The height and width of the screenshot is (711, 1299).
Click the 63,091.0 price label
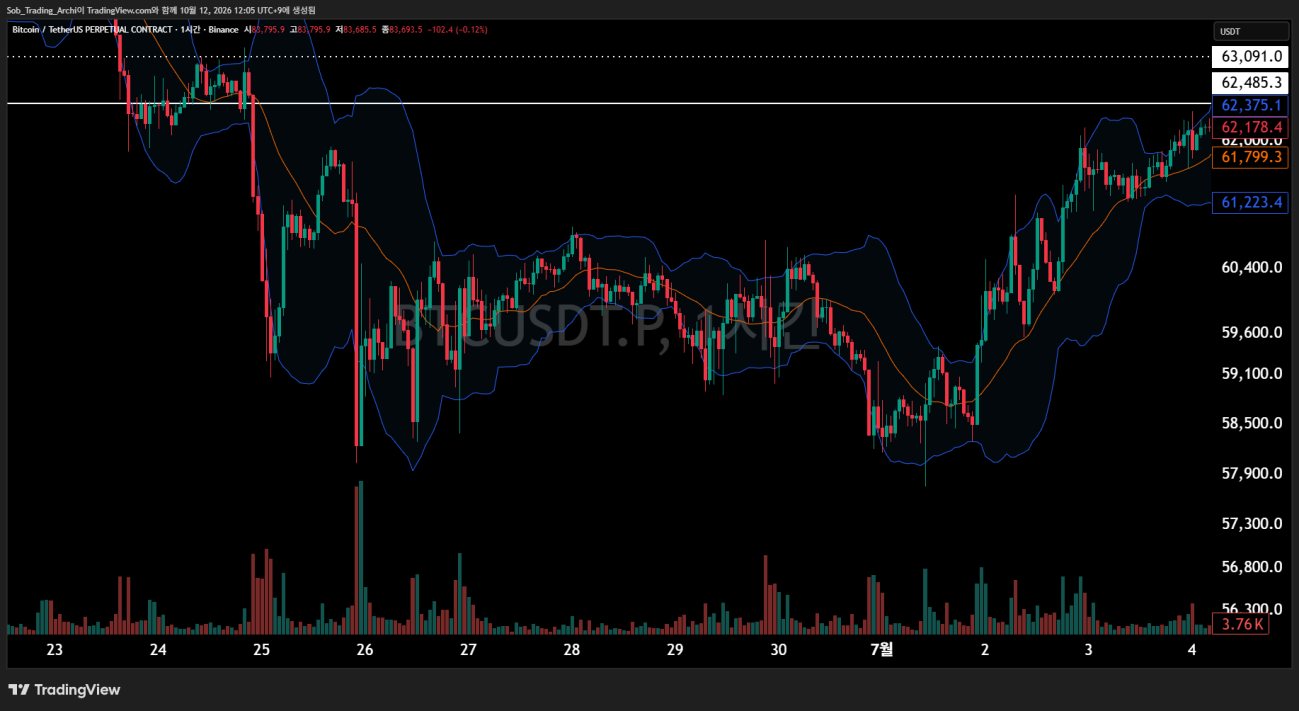coord(1251,57)
